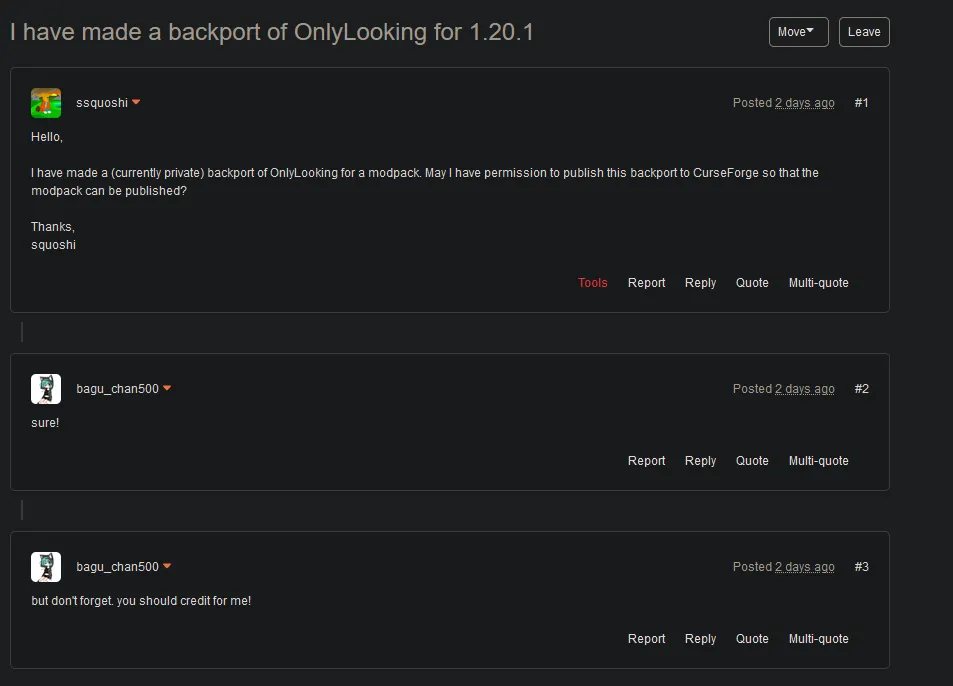953x686 pixels.
Task: Quote the 'you should credit for me' post
Action: [752, 638]
